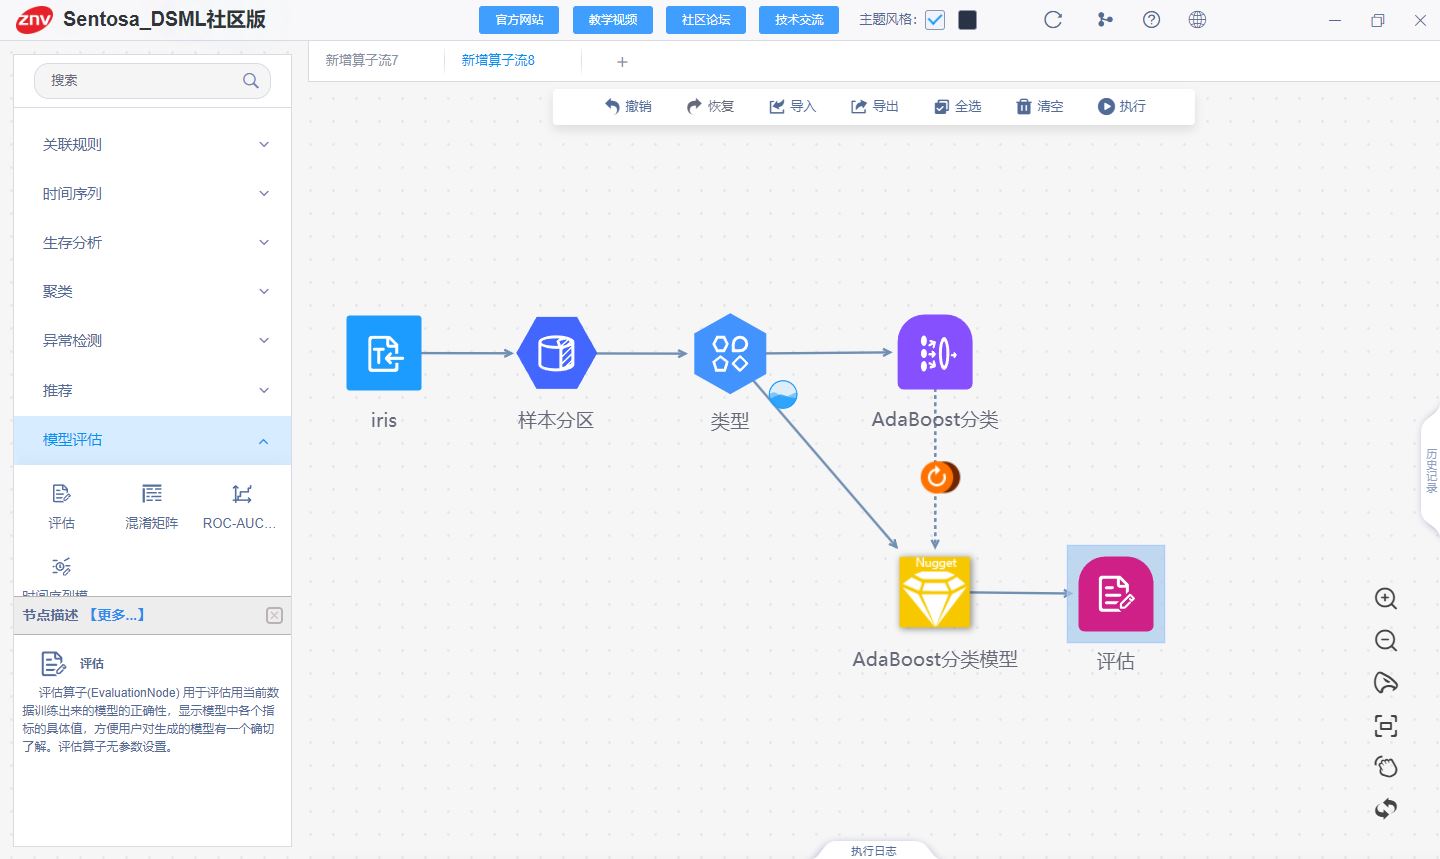
Task: Open the 官方网站 button
Action: tap(520, 20)
